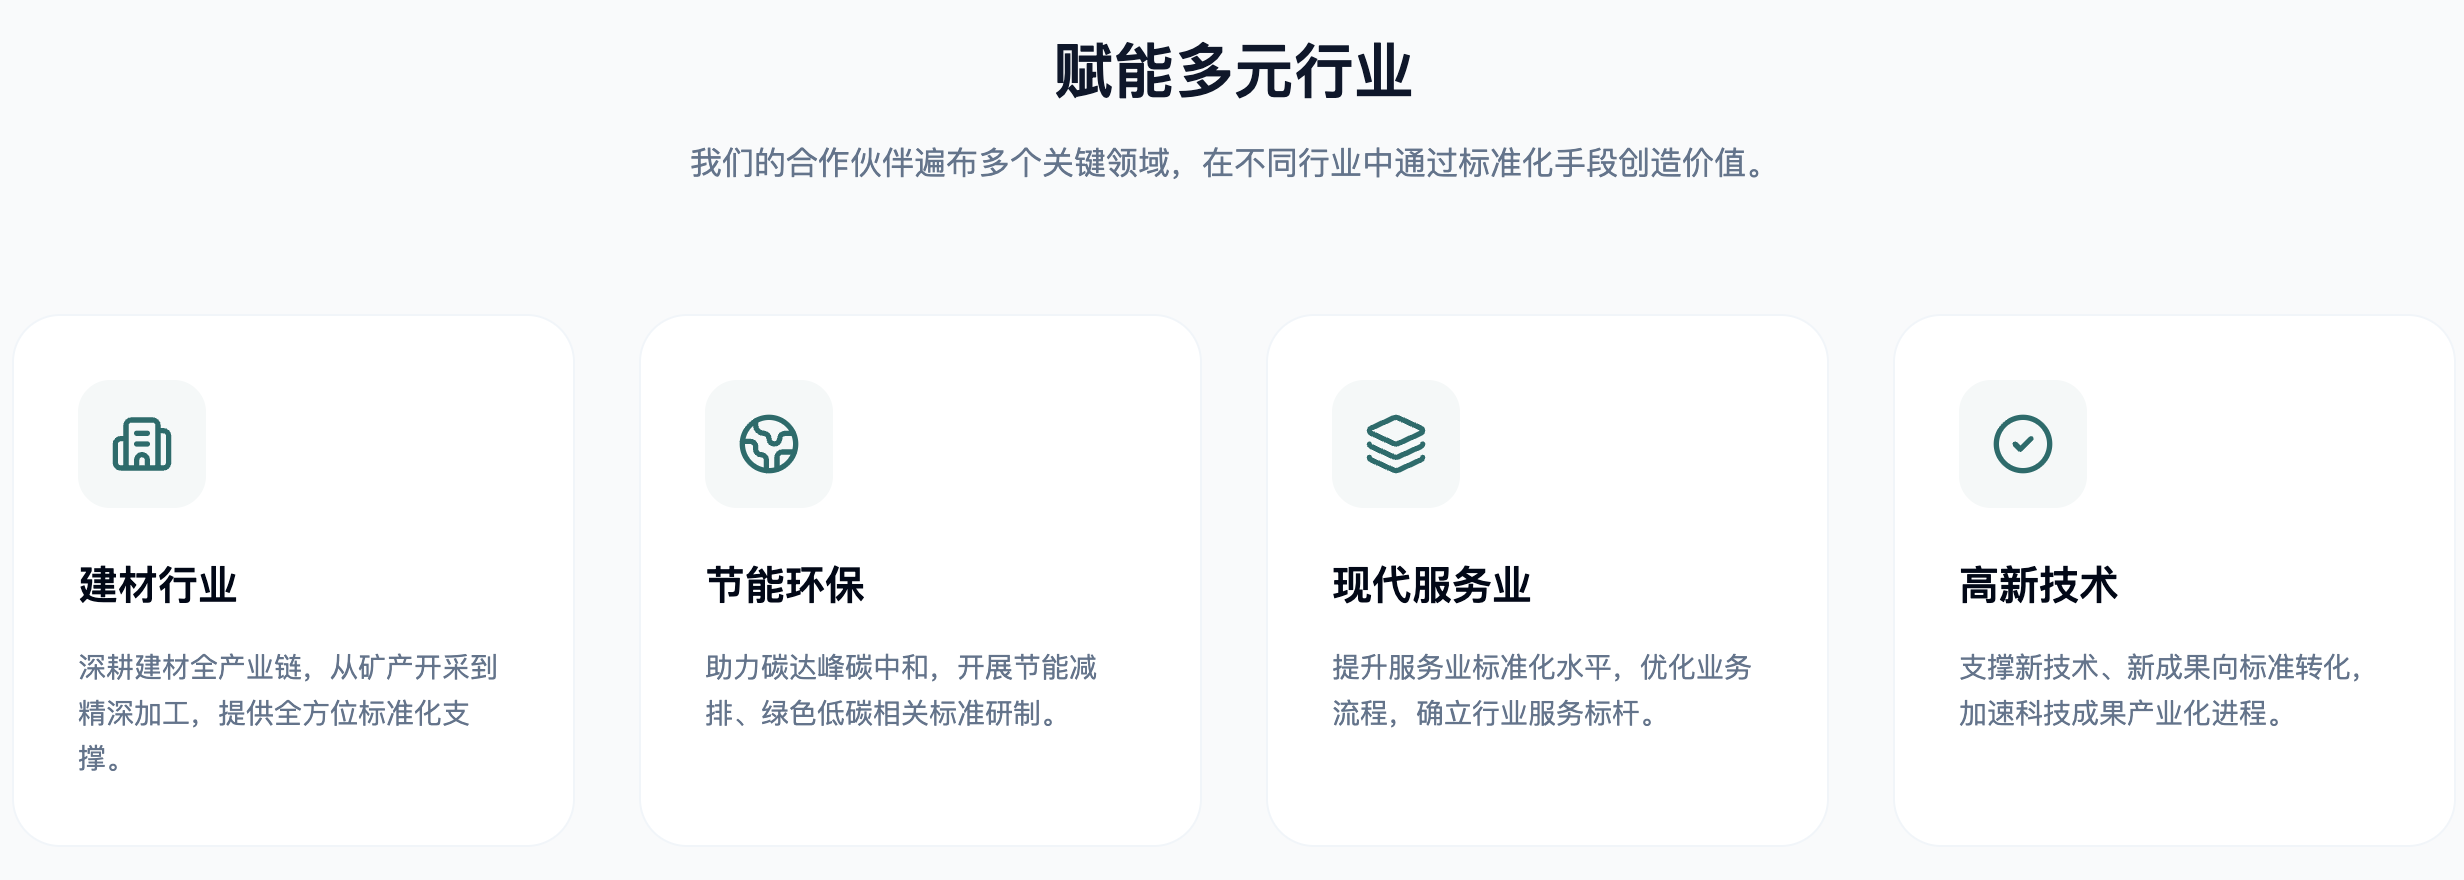Select the 建材行业 card title
Viewport: 2464px width, 880px height.
point(158,585)
